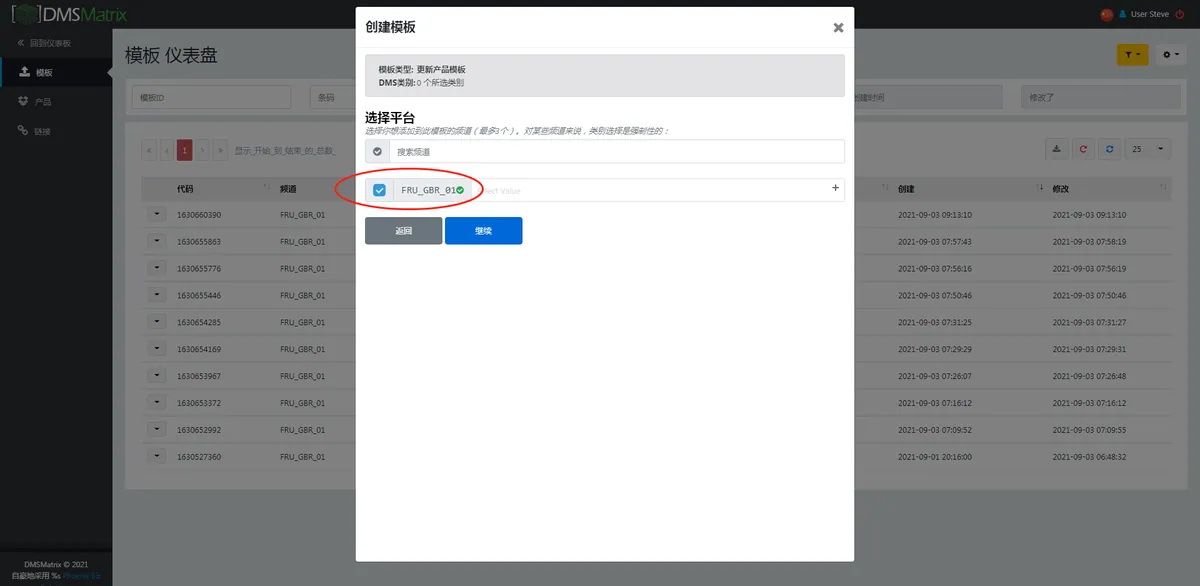Click into the 搜索频道 search field
This screenshot has width=1200, height=586.
point(617,151)
